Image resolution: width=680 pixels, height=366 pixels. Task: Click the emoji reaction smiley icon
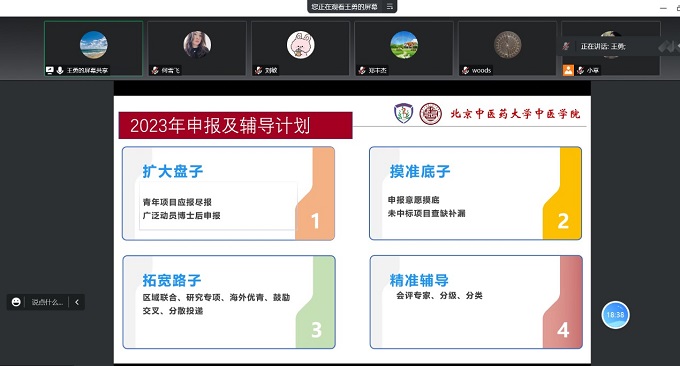pos(16,302)
